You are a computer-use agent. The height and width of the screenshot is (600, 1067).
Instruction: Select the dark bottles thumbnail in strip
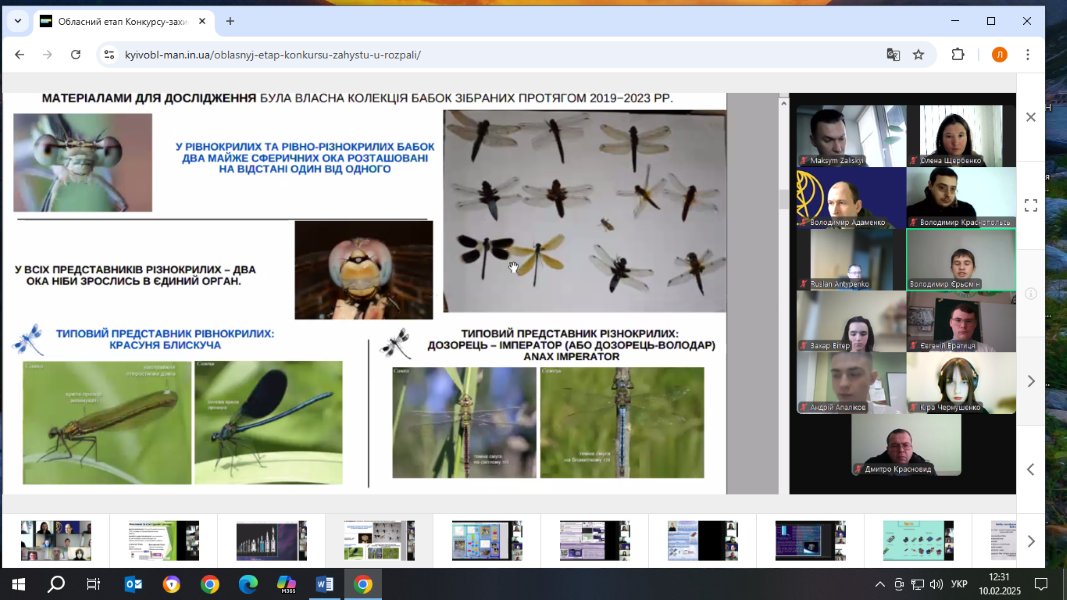click(271, 540)
